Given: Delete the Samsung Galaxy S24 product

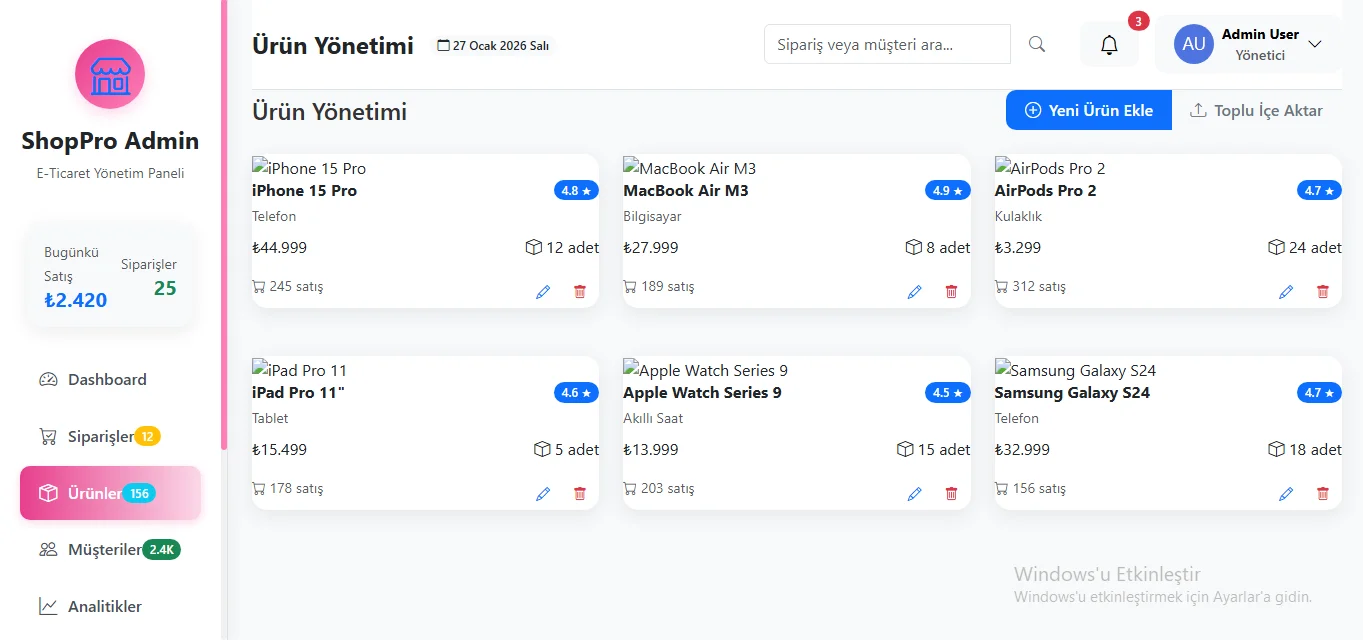Looking at the screenshot, I should pyautogui.click(x=1323, y=494).
